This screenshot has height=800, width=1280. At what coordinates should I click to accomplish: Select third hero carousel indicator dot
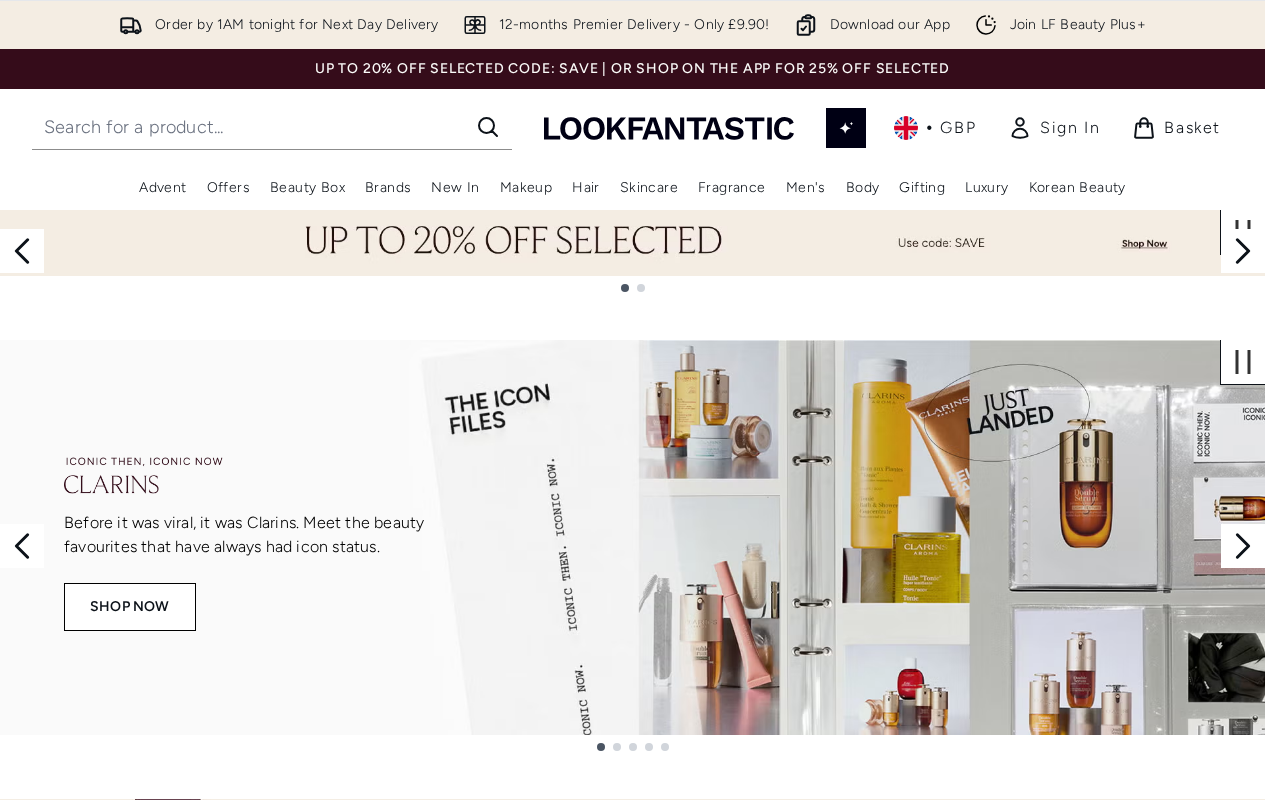633,747
